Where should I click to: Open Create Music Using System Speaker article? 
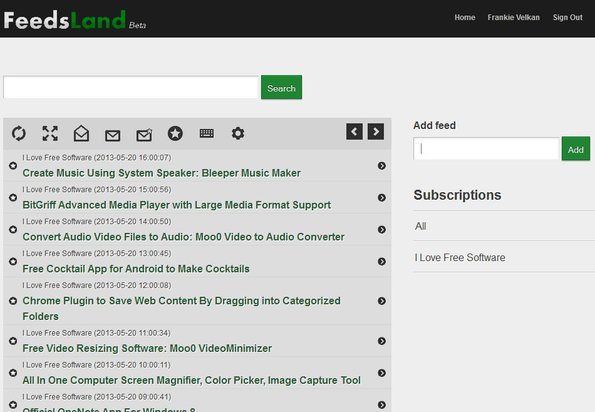(161, 173)
